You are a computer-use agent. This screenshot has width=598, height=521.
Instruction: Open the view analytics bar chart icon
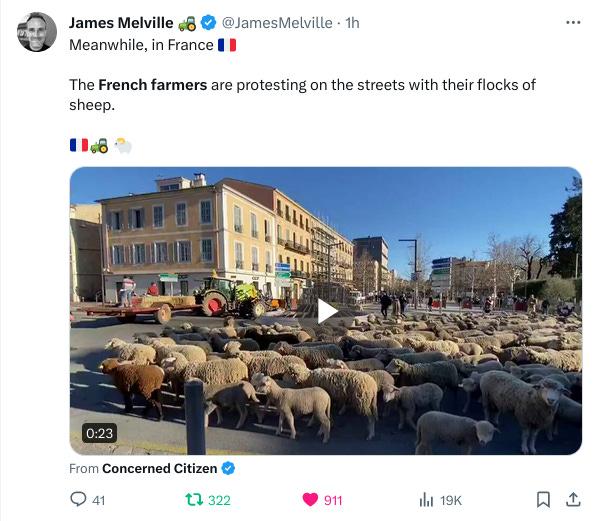pyautogui.click(x=426, y=500)
